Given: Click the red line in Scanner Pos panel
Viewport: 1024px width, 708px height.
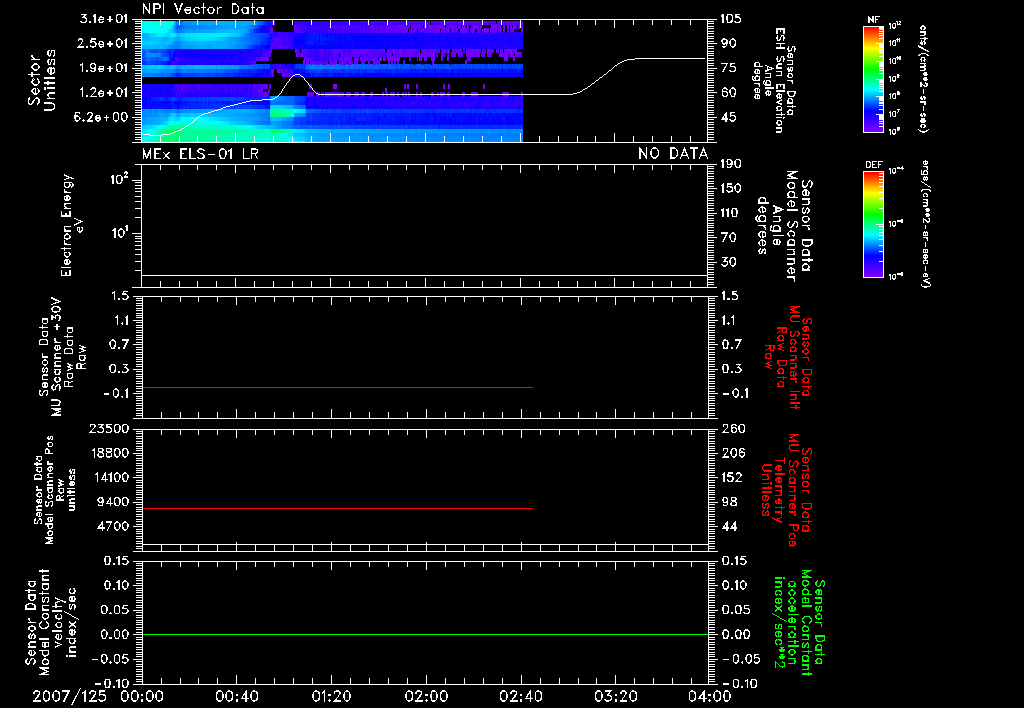Looking at the screenshot, I should 337,508.
